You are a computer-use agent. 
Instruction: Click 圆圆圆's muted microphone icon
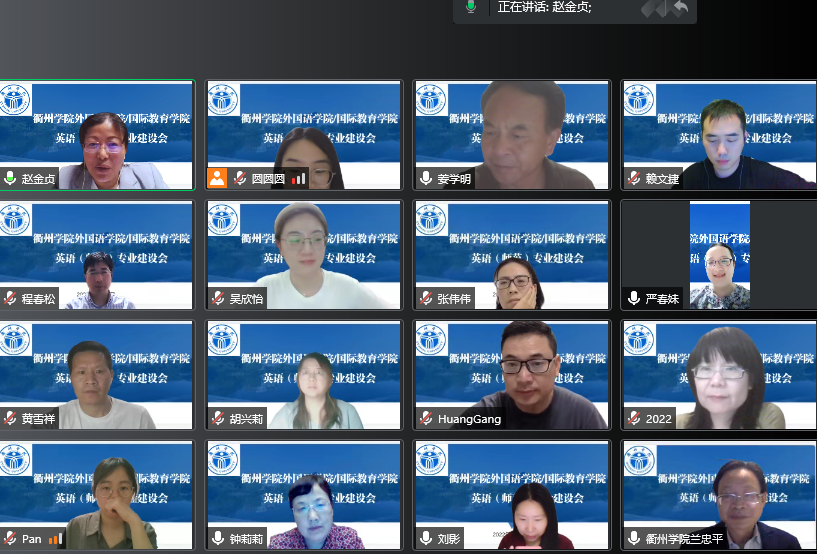point(240,178)
